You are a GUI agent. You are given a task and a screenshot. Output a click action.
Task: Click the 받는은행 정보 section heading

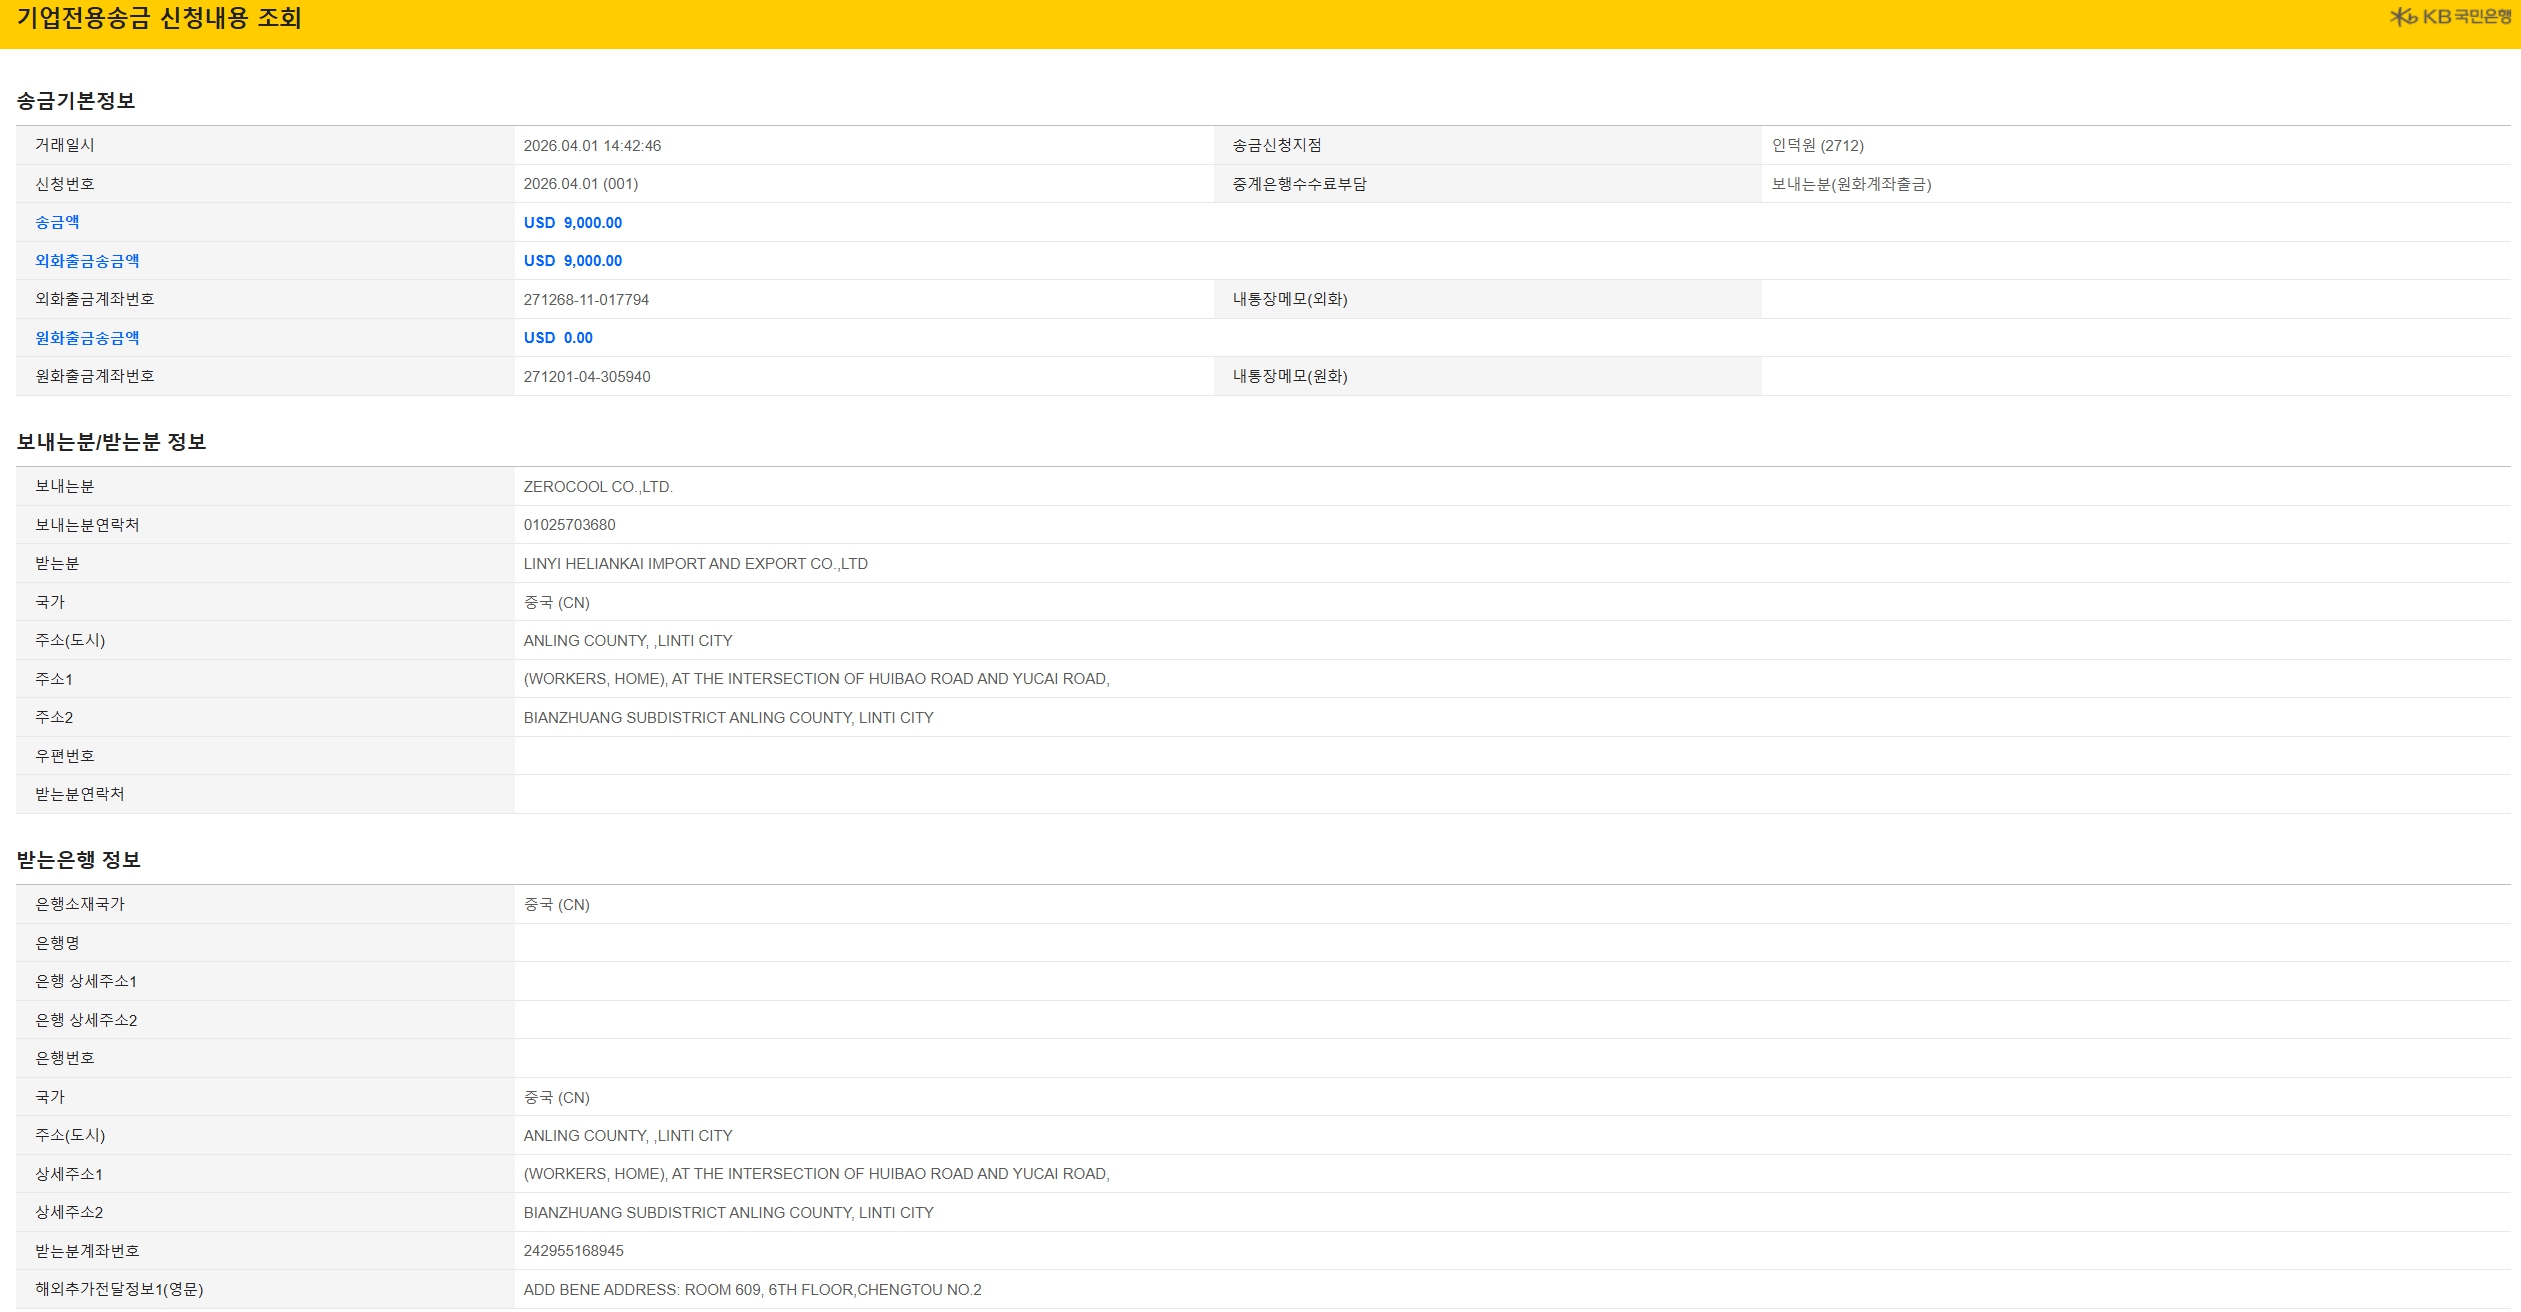[78, 860]
